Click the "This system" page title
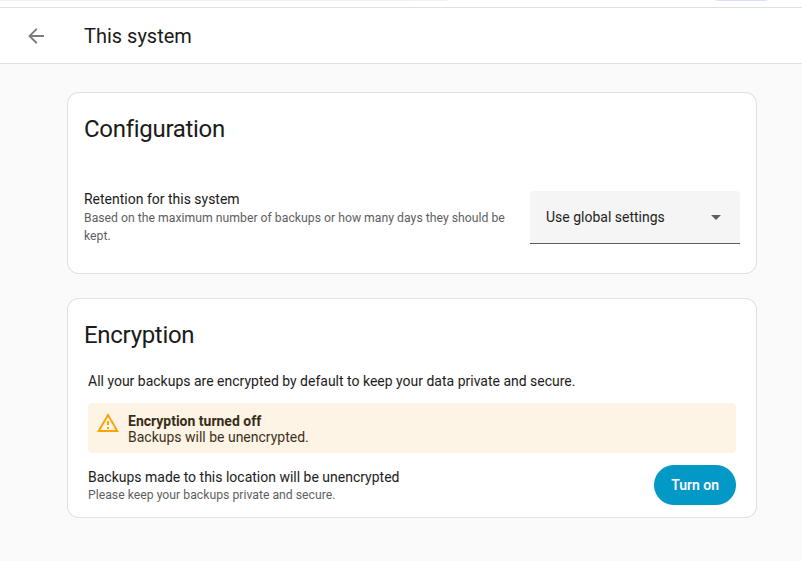Screen dimensions: 802x561 [138, 36]
